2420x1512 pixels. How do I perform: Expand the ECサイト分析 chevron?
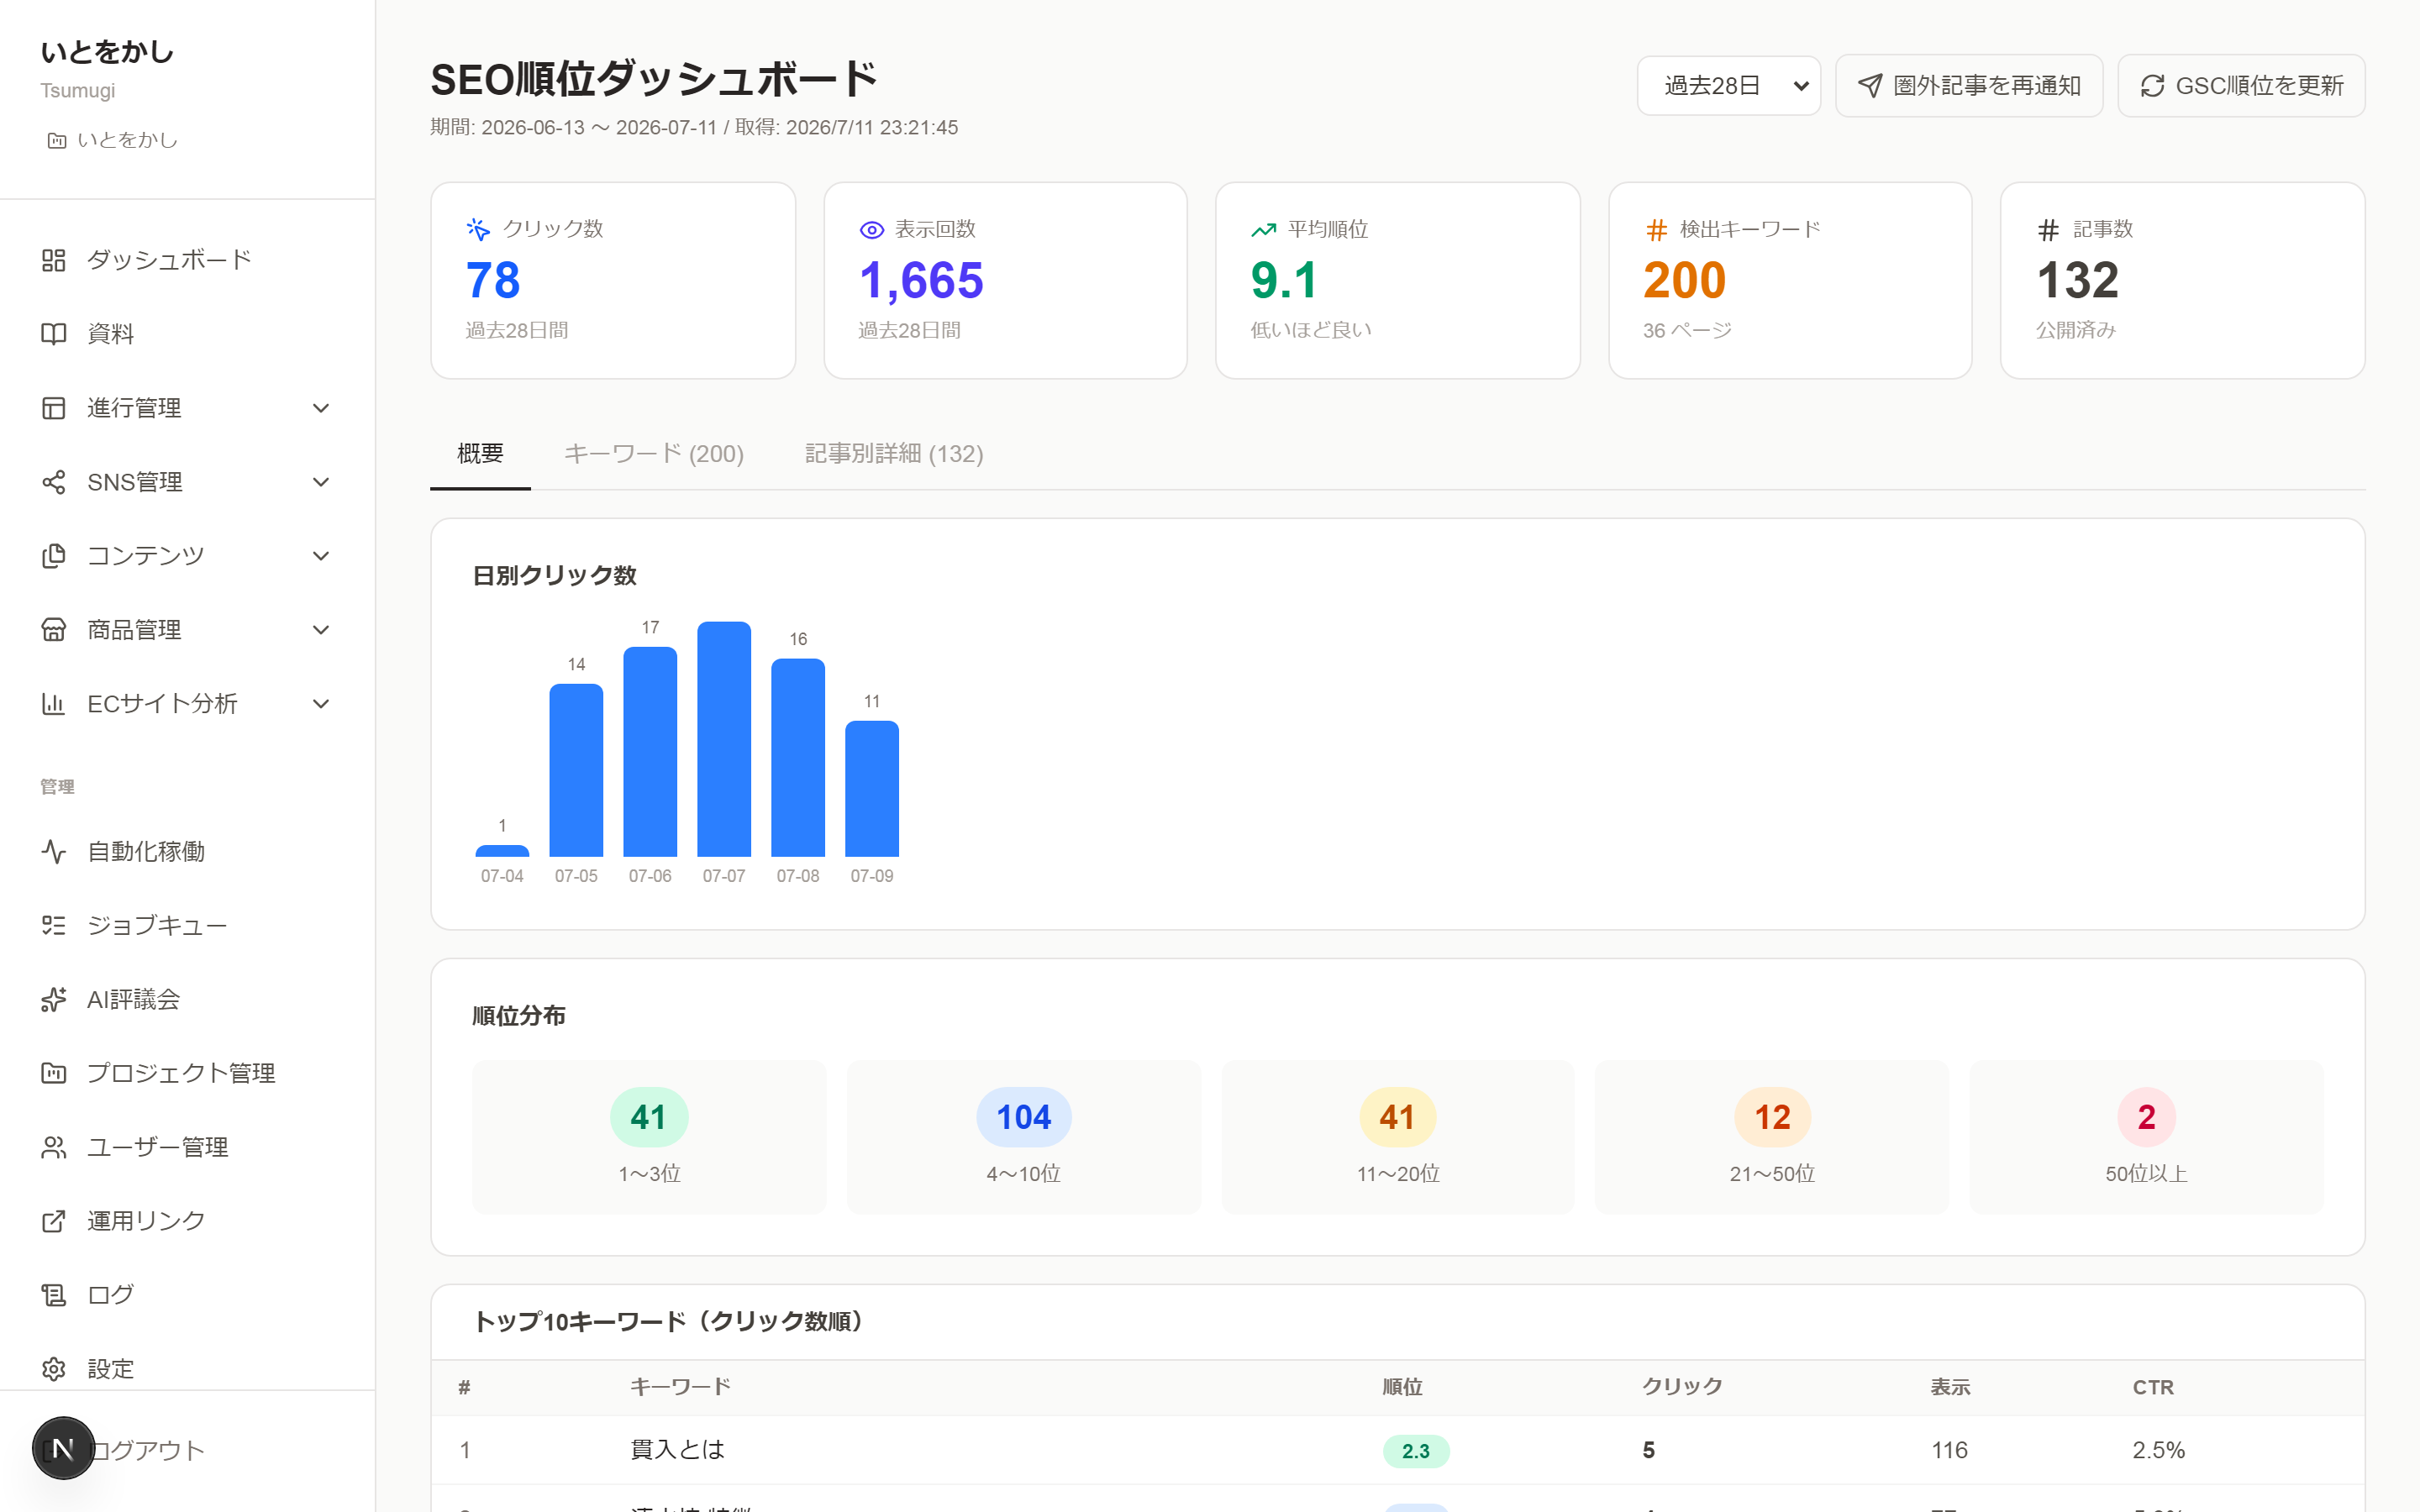[321, 704]
